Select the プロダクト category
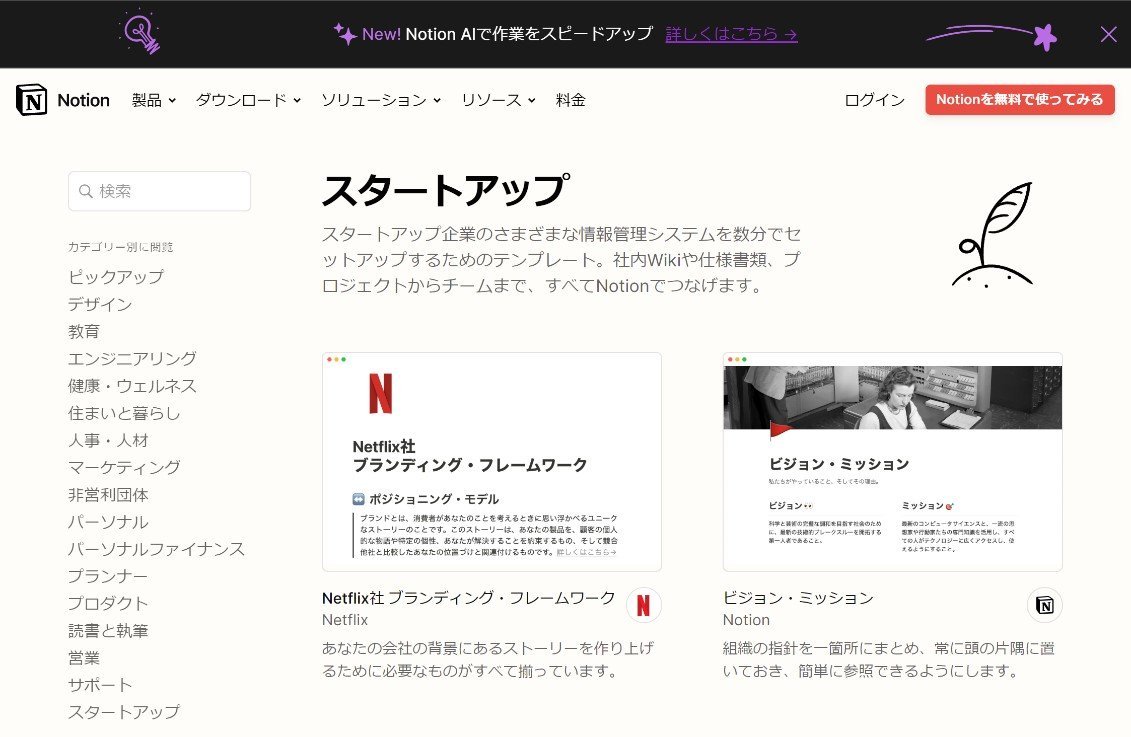Image resolution: width=1131 pixels, height=737 pixels. click(108, 604)
